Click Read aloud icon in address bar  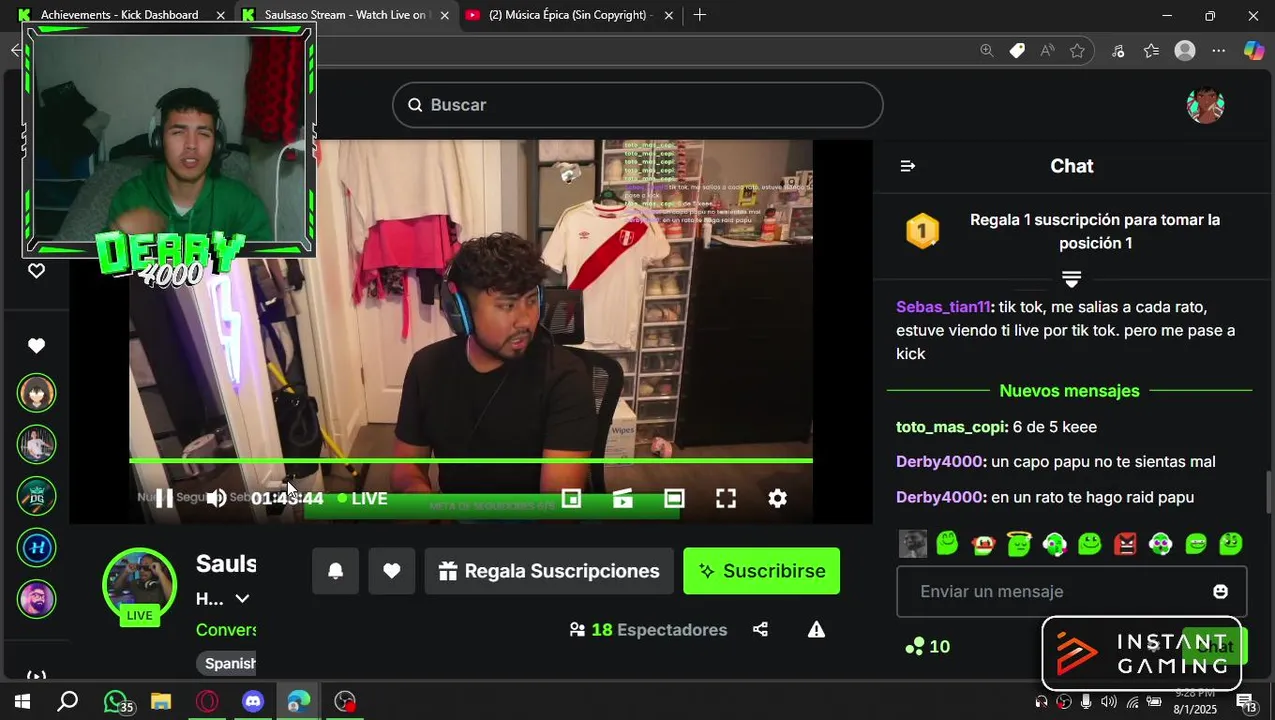pos(1047,51)
